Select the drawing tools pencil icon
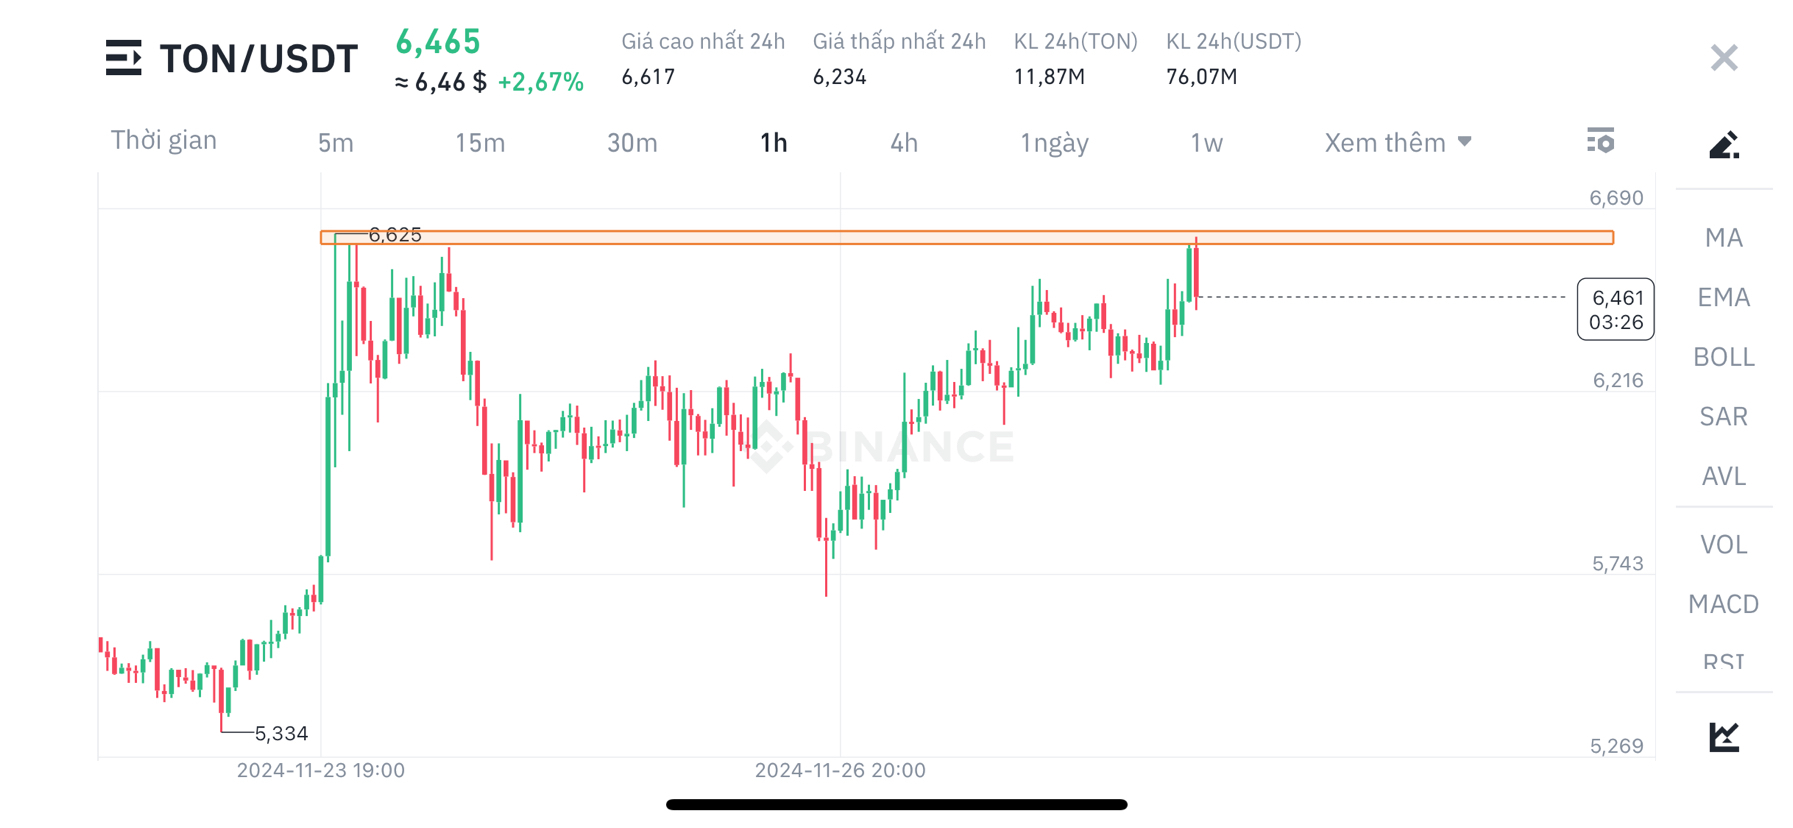 click(x=1724, y=145)
